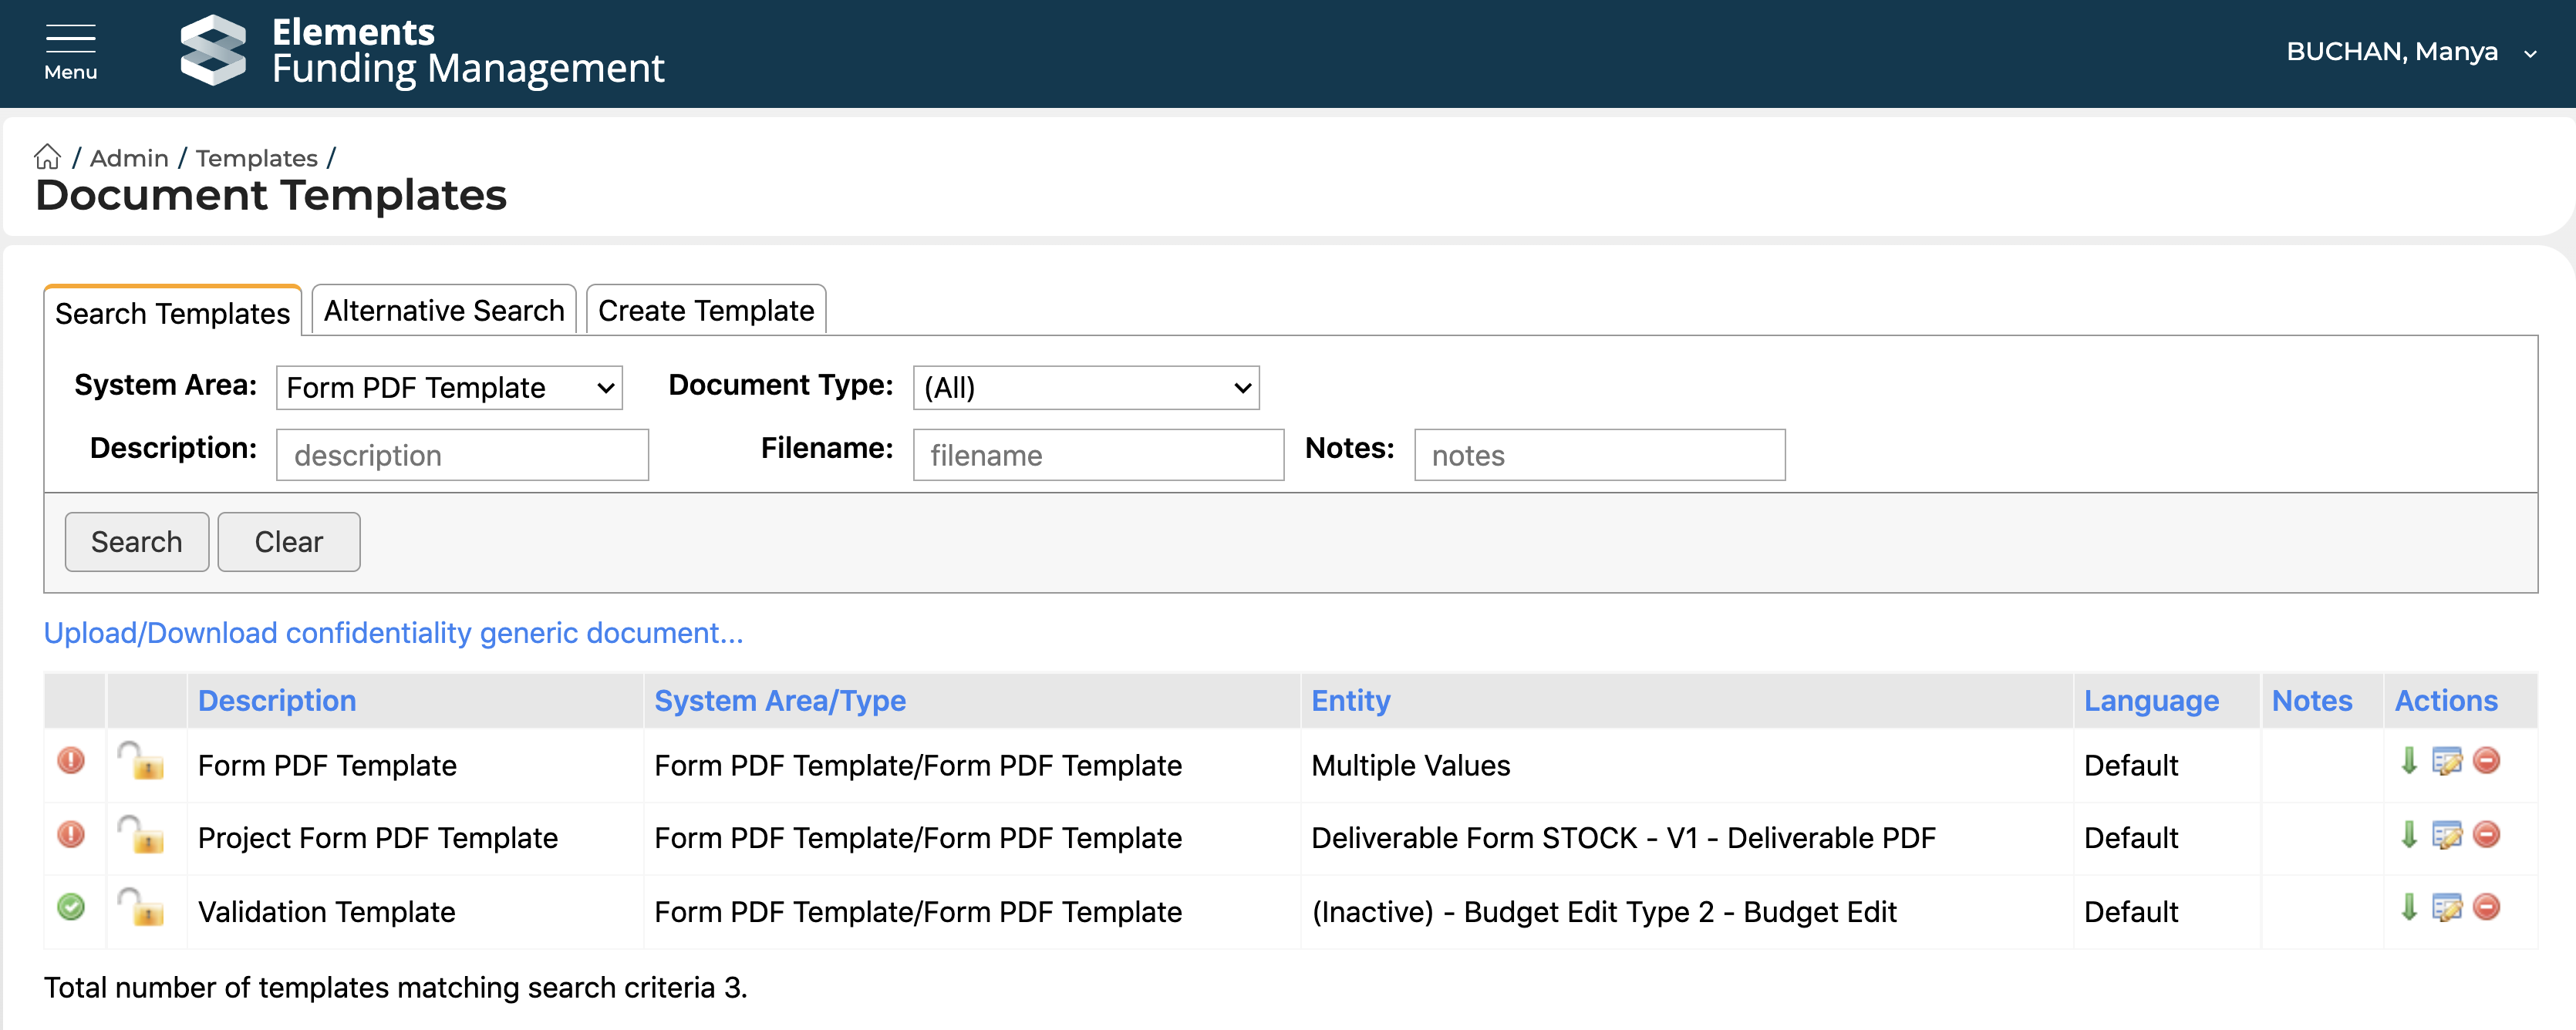
Task: Download the Form PDF Template row file
Action: (x=2409, y=761)
